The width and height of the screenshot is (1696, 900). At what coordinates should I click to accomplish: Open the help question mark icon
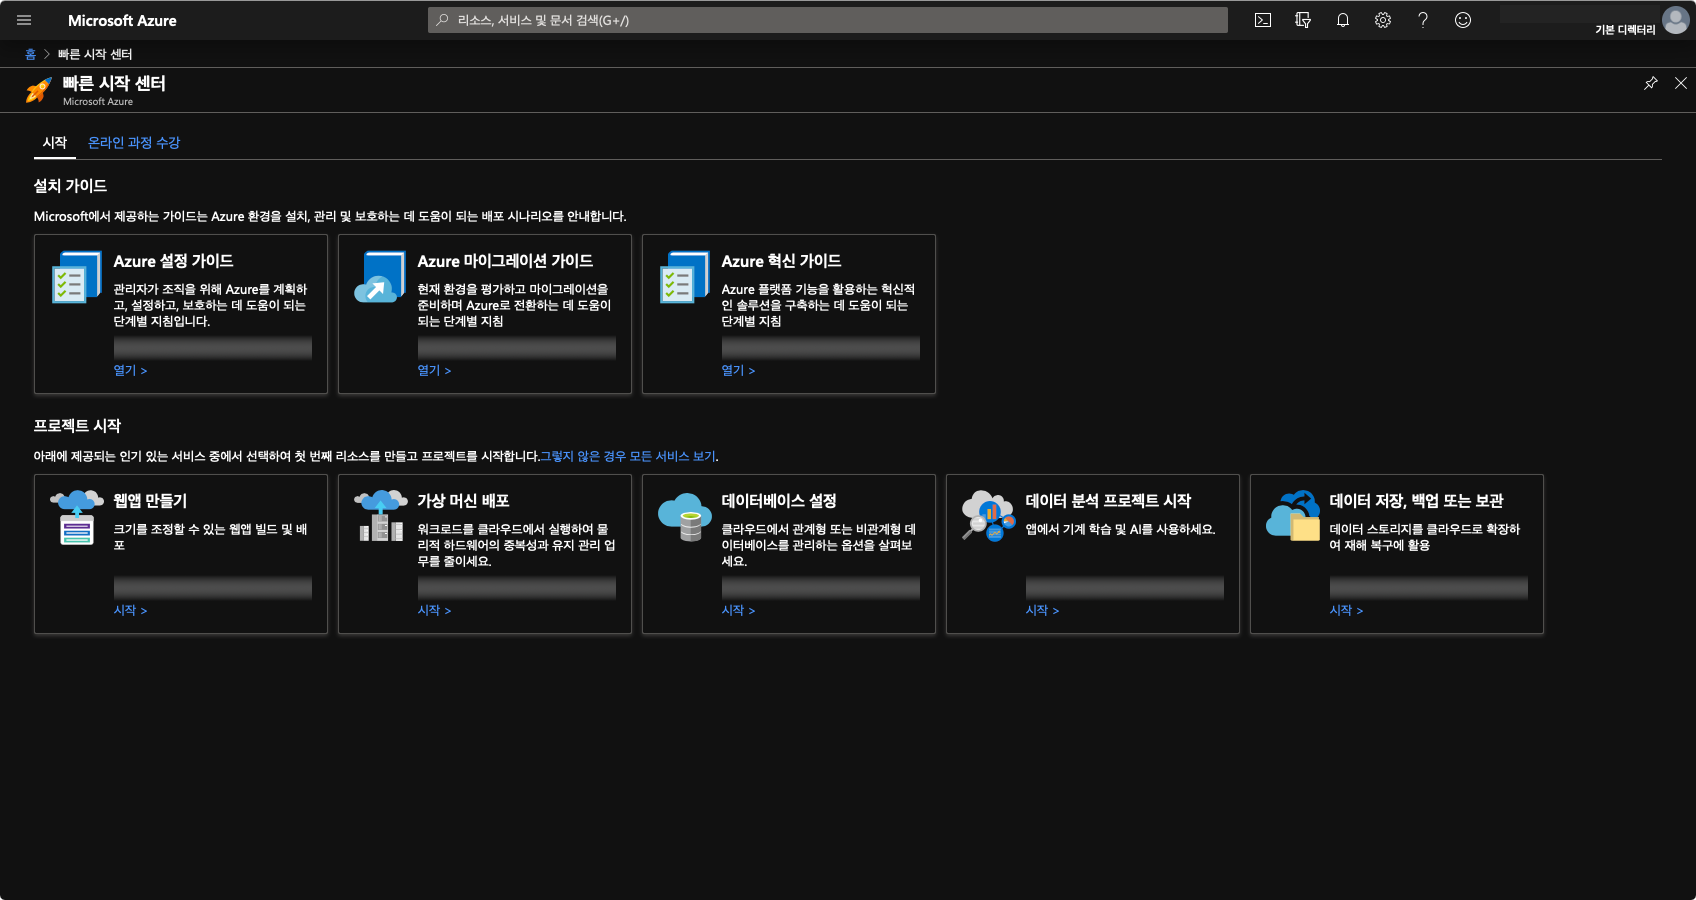pos(1423,20)
